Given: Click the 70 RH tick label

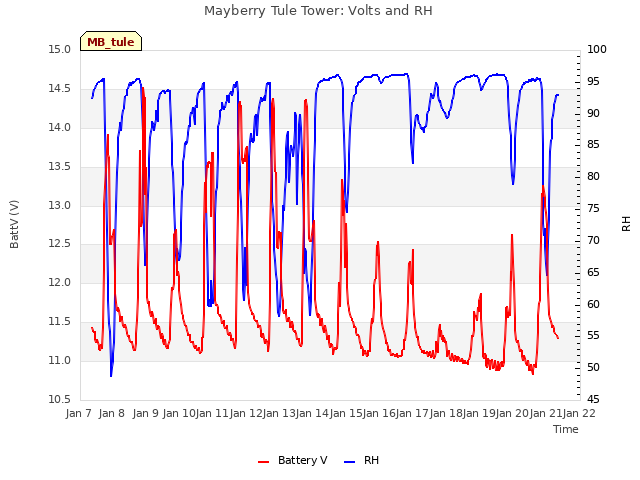Looking at the screenshot, I should (593, 240).
